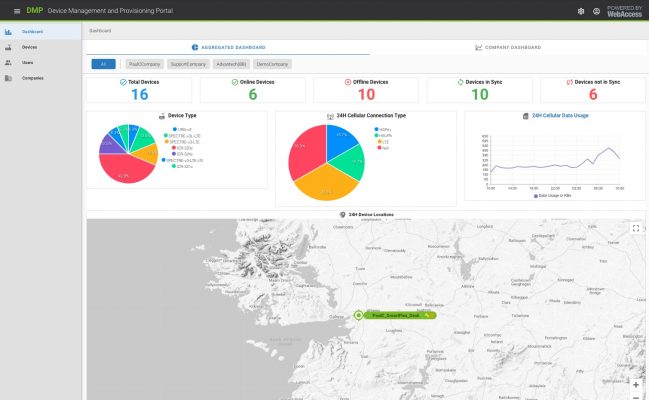This screenshot has height=400, width=649.
Task: Filter by DemoCompany
Action: (x=272, y=64)
